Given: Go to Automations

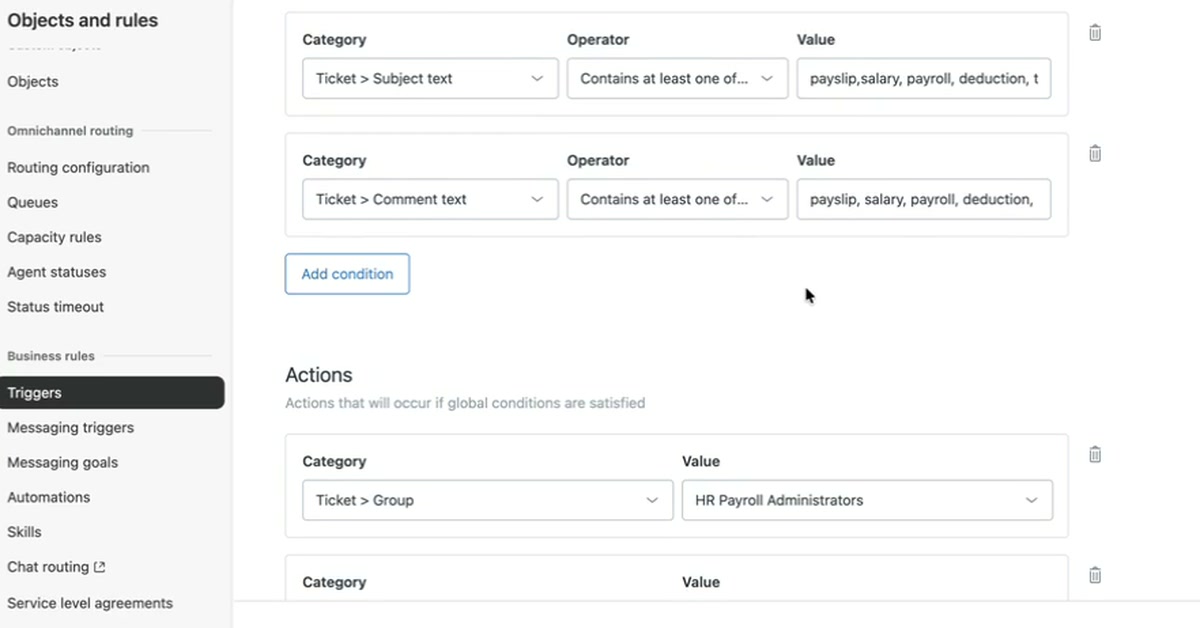Looking at the screenshot, I should [48, 497].
